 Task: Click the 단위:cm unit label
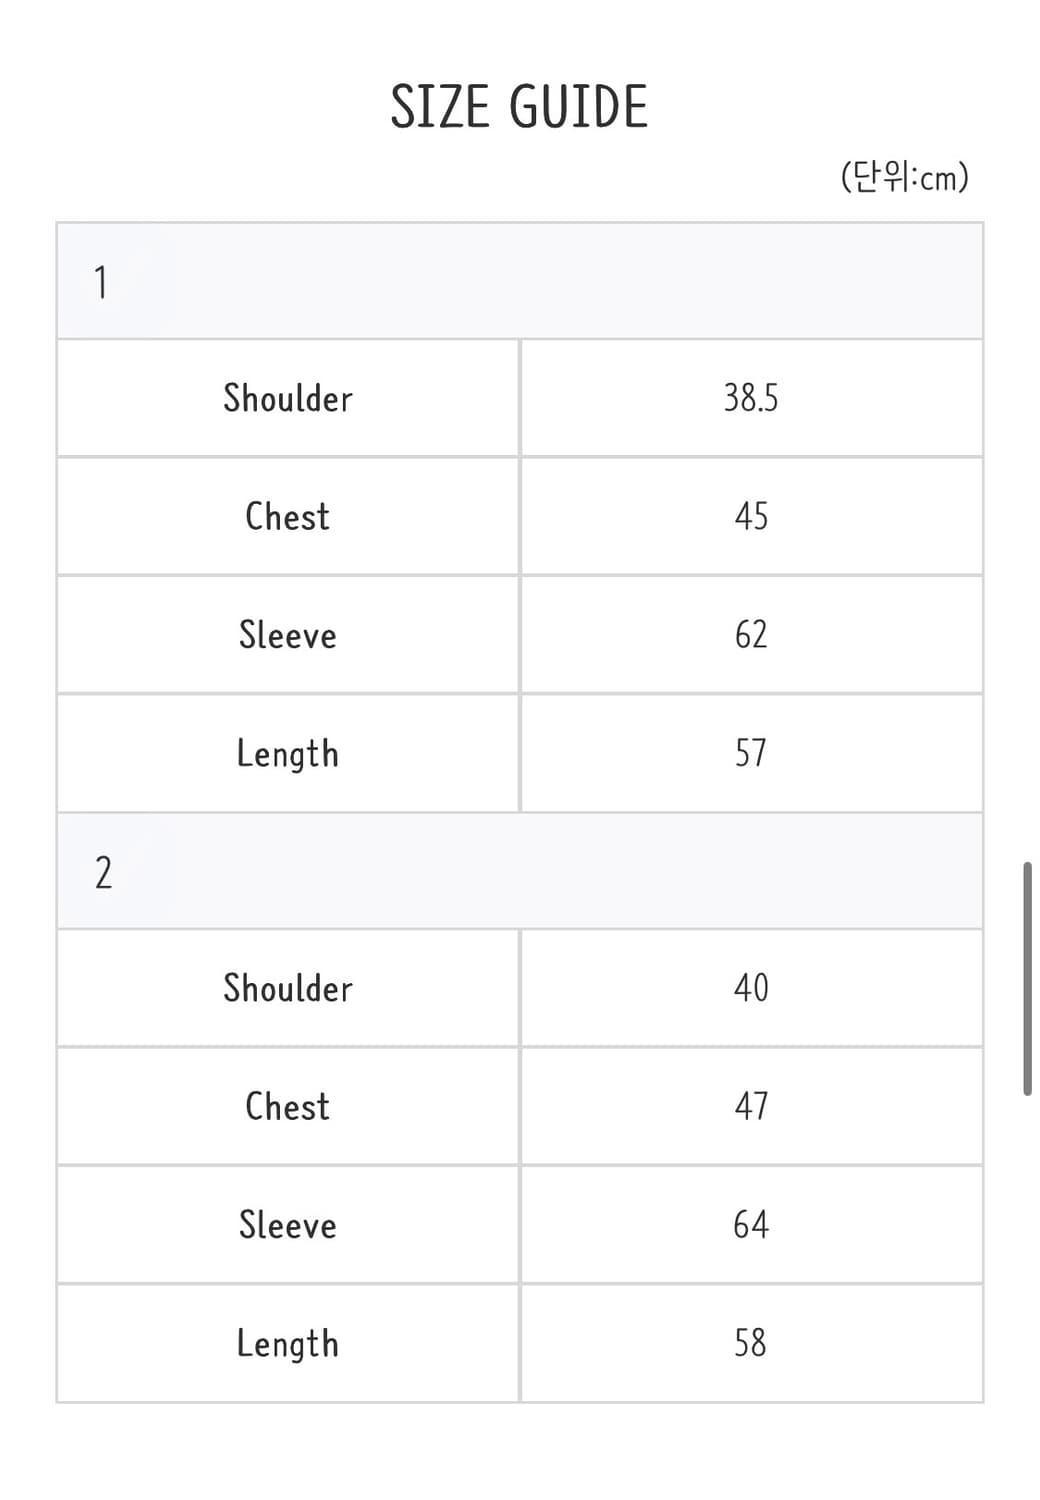point(904,177)
